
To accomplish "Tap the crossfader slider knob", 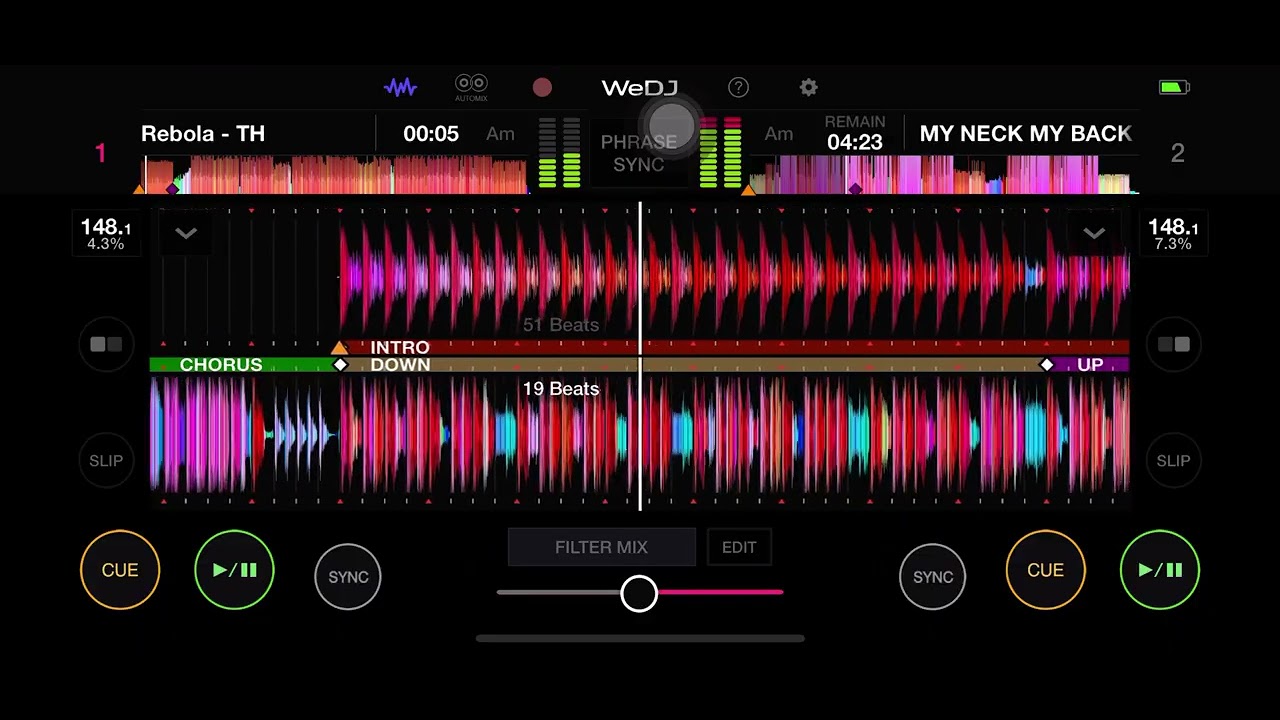I will tap(639, 593).
